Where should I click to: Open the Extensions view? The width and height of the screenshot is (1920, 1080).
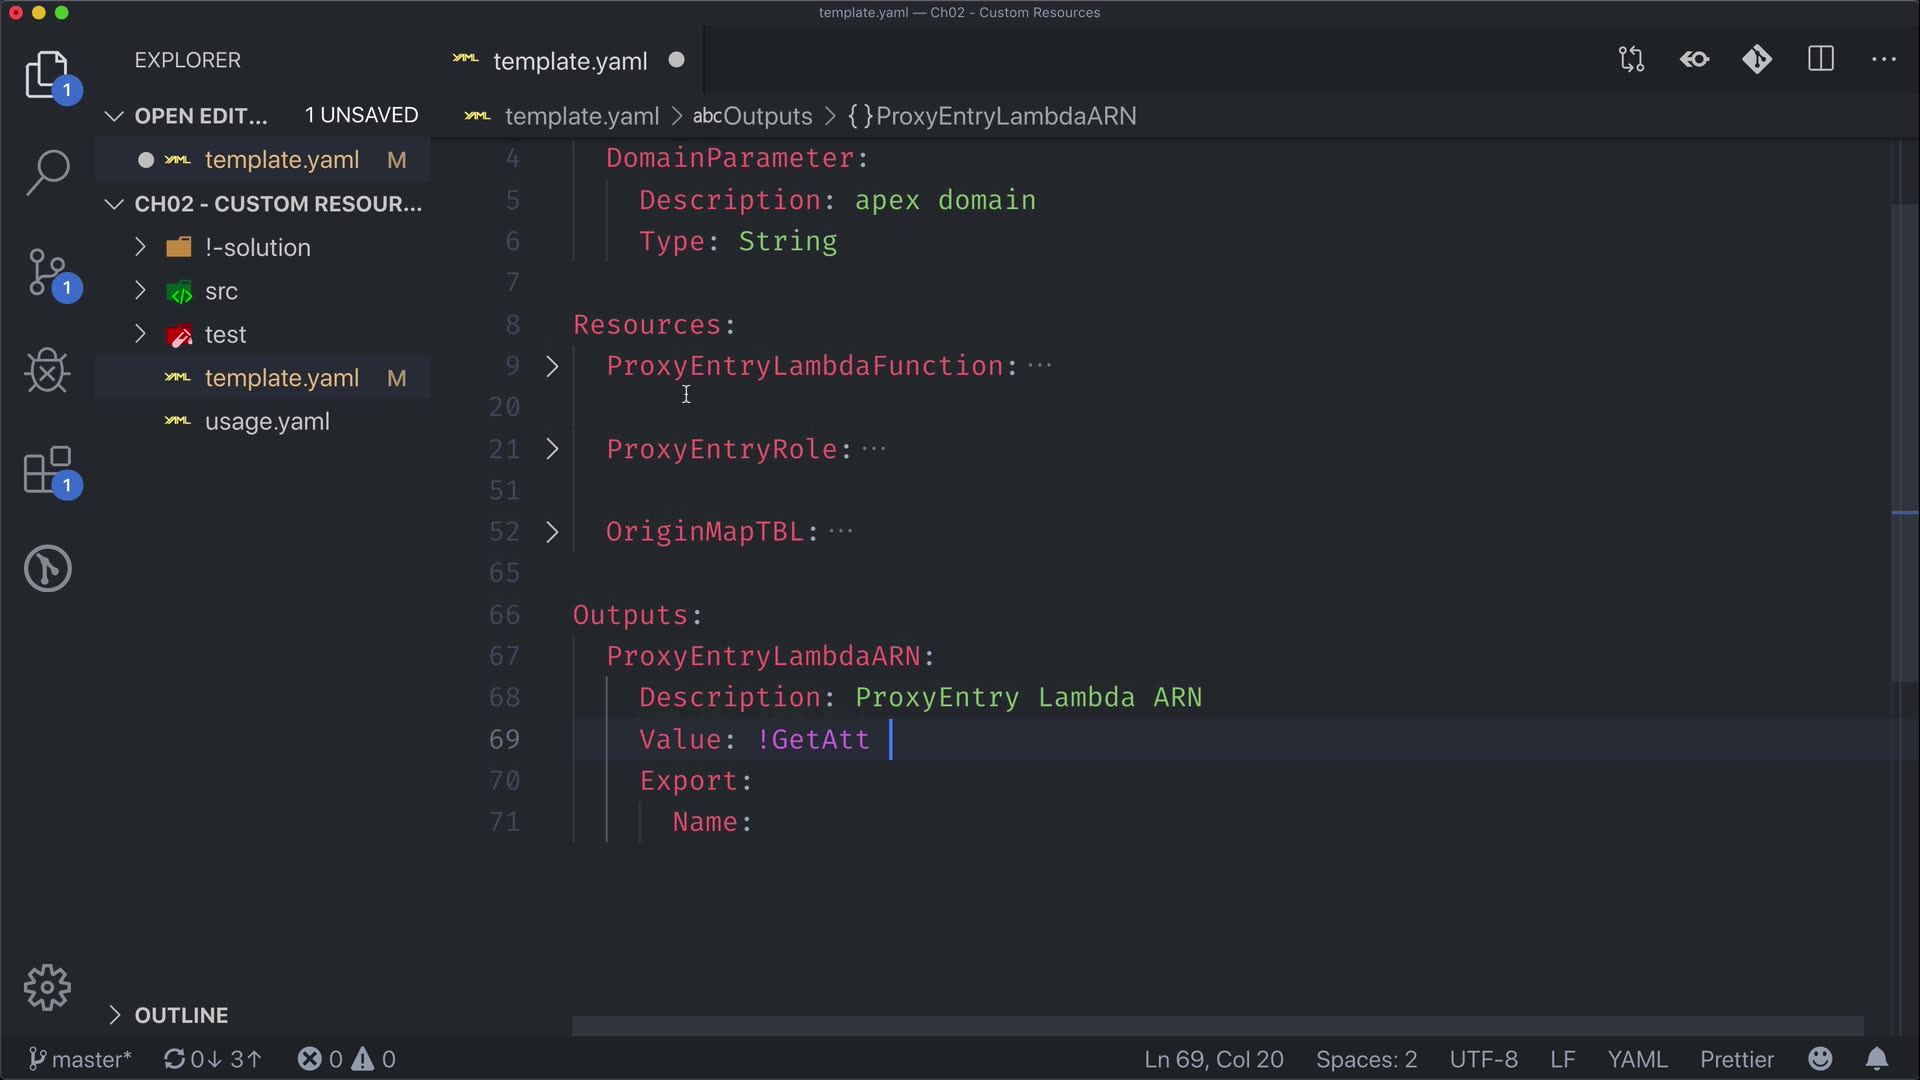coord(47,470)
